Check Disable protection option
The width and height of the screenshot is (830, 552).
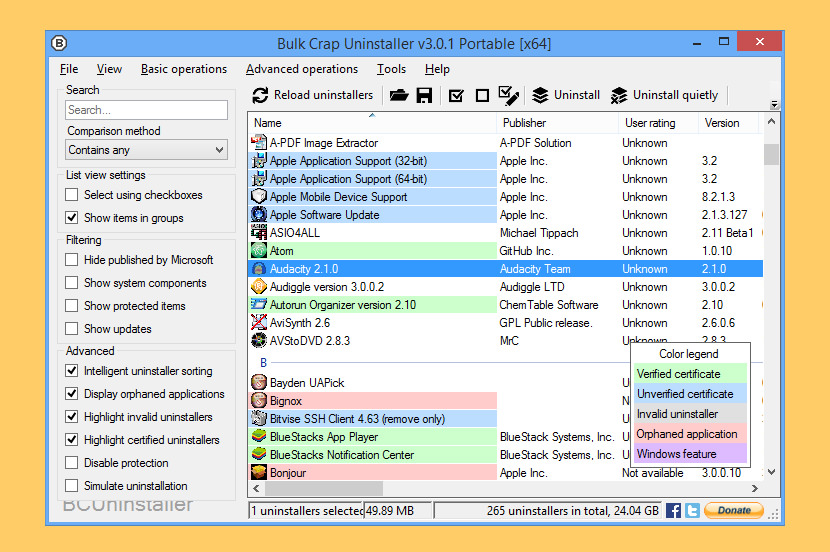click(71, 463)
